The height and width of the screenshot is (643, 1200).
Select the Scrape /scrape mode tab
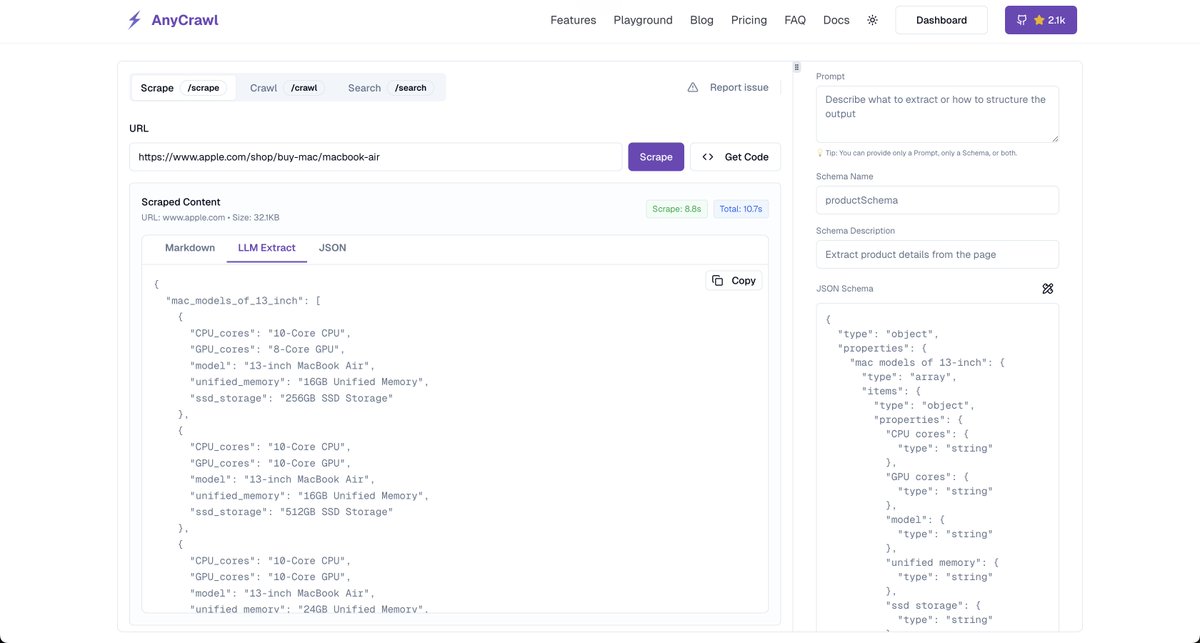184,88
